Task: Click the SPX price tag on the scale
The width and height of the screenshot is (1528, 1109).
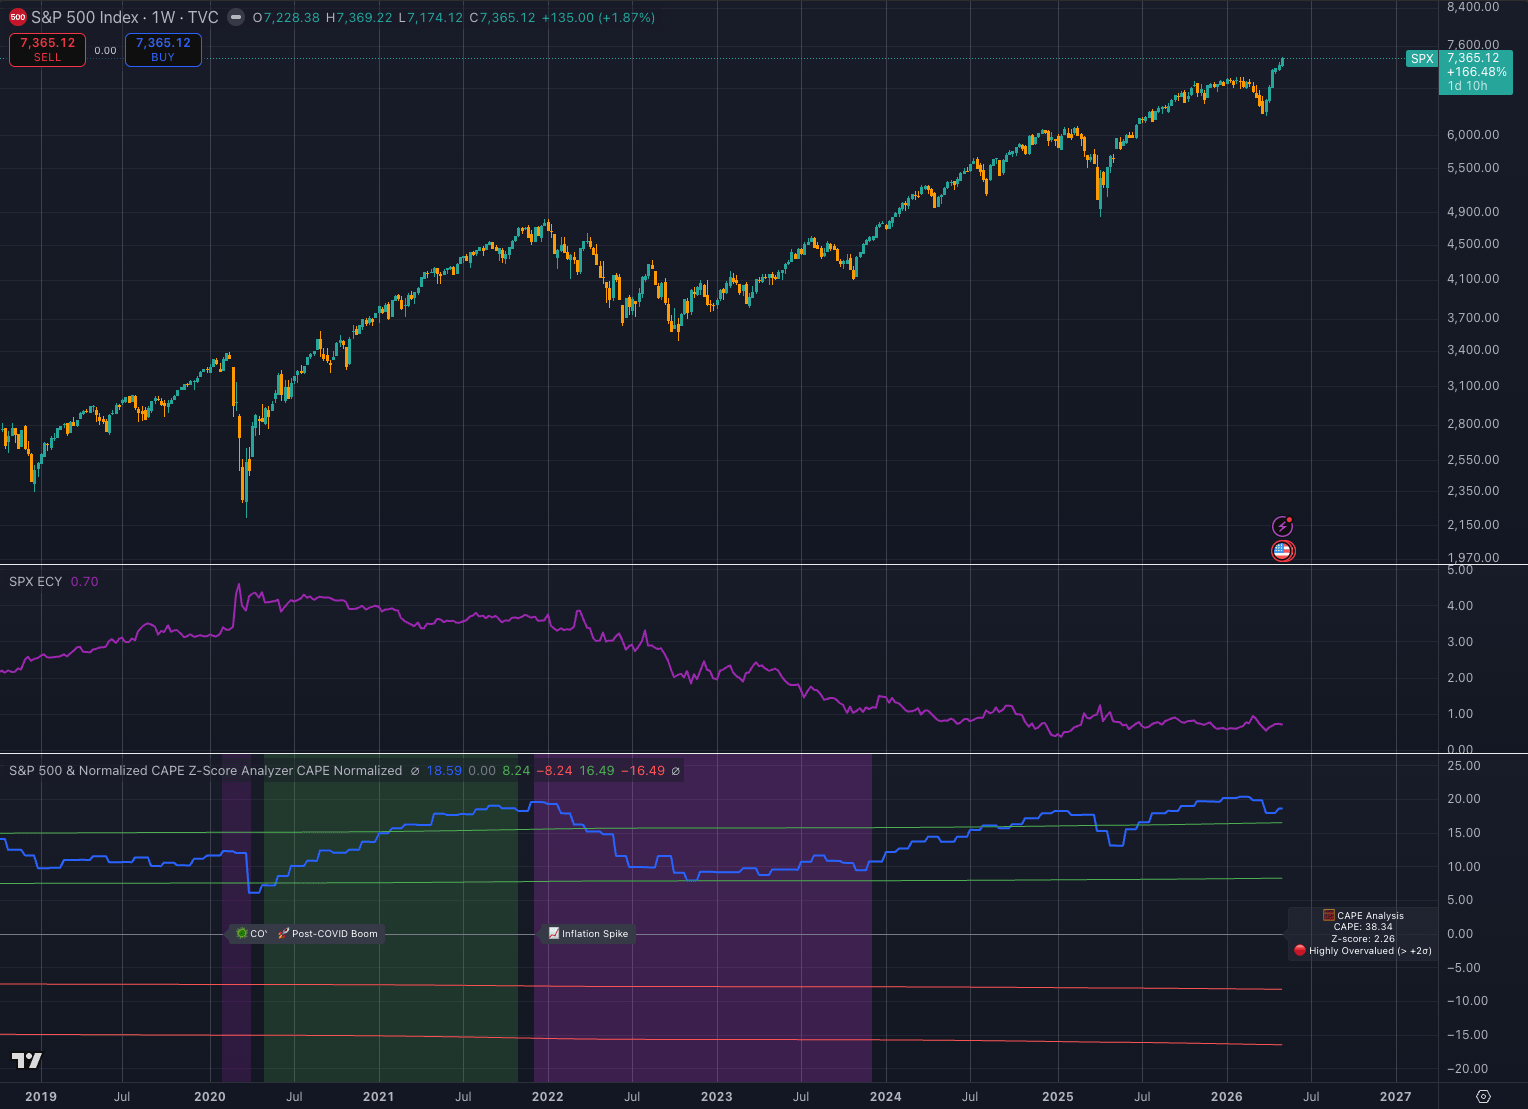Action: (x=1422, y=59)
